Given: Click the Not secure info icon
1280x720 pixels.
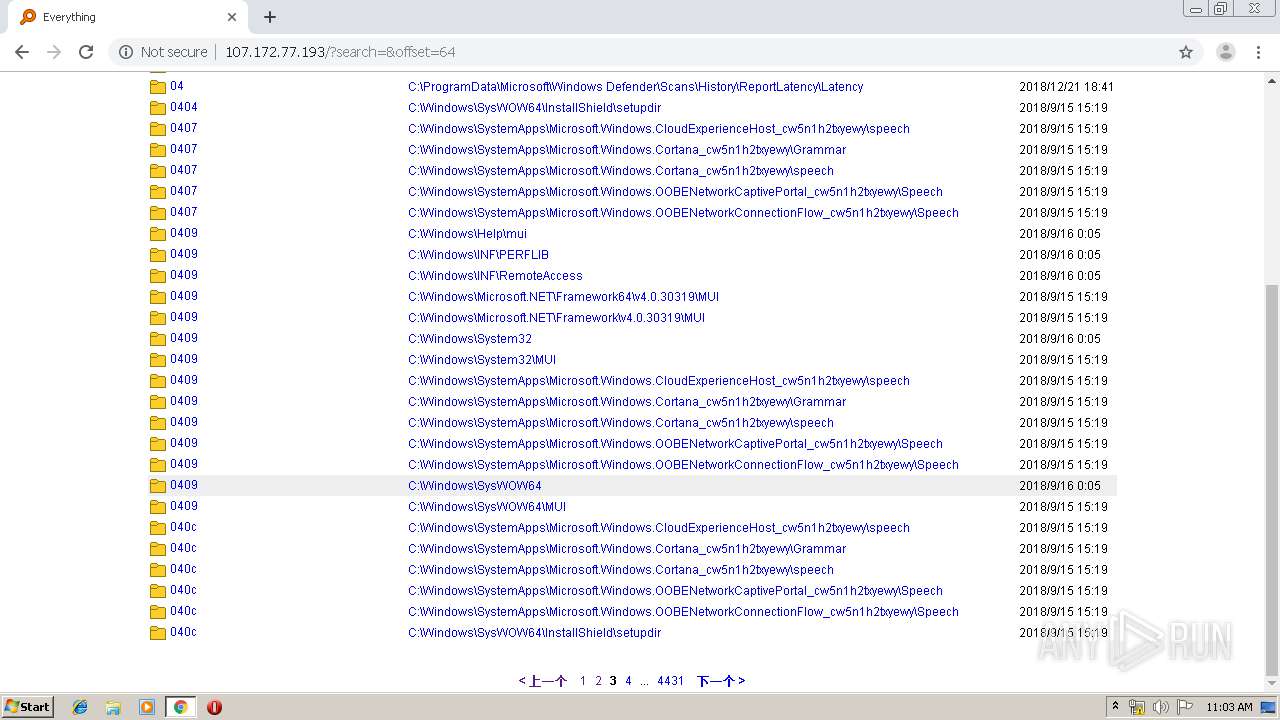Looking at the screenshot, I should pos(126,52).
